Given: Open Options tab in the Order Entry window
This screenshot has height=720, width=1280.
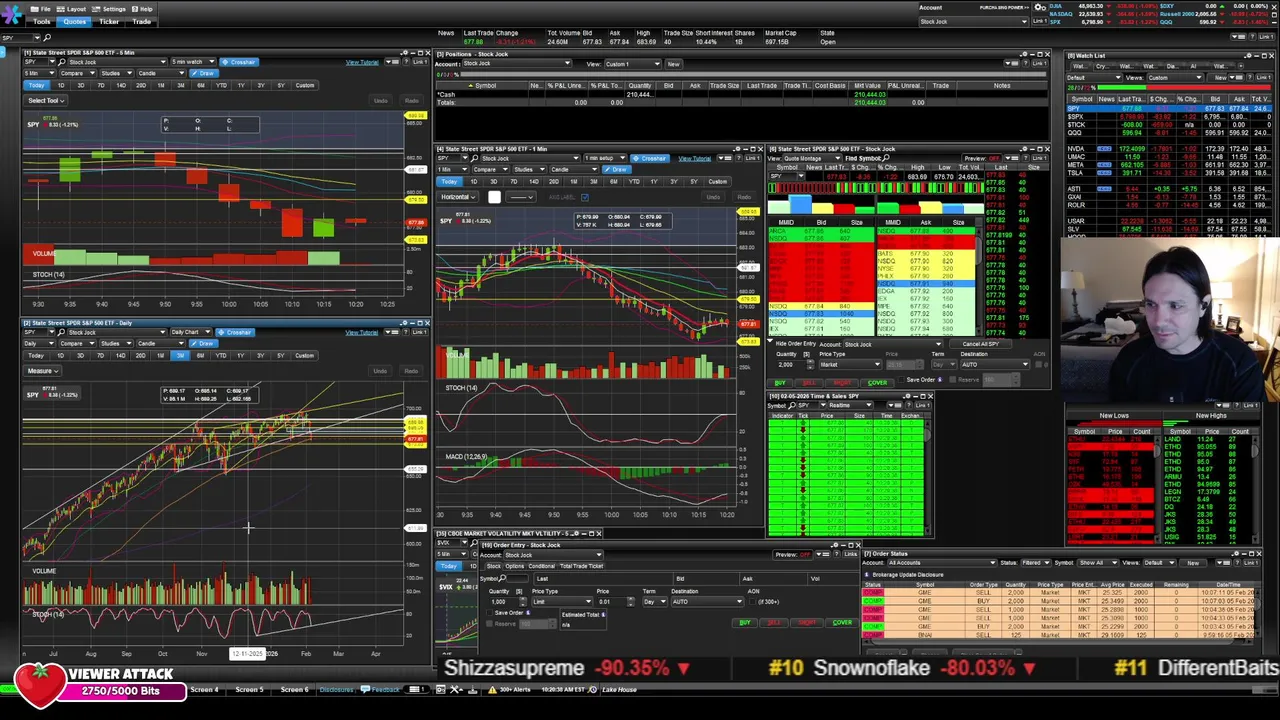Looking at the screenshot, I should tap(514, 566).
